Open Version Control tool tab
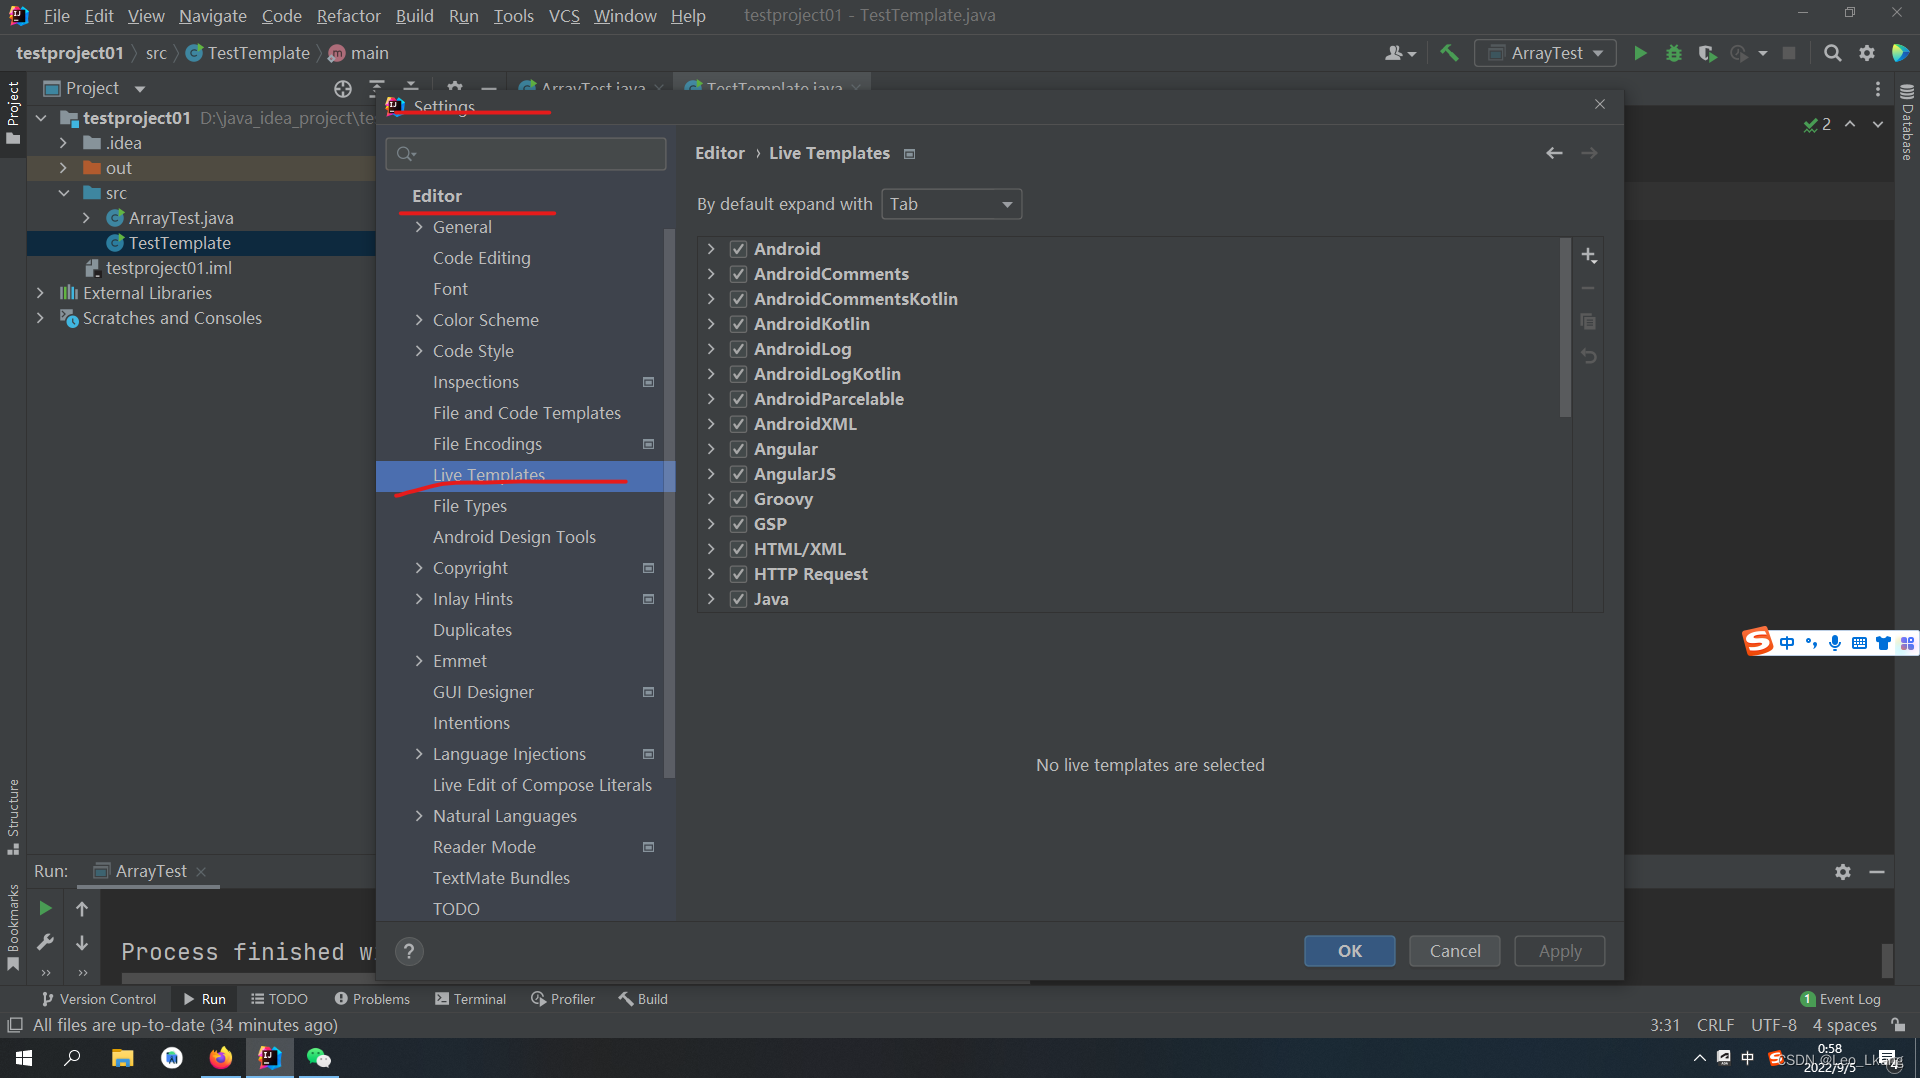Viewport: 1920px width, 1078px height. tap(99, 999)
